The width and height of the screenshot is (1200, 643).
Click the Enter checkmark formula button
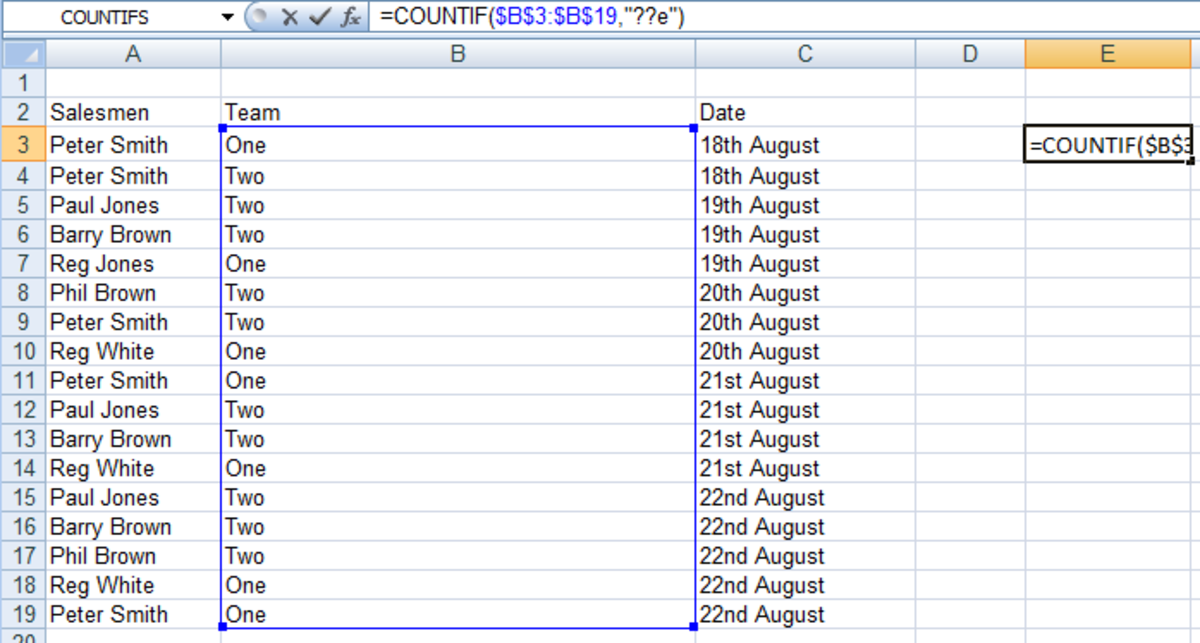(319, 17)
